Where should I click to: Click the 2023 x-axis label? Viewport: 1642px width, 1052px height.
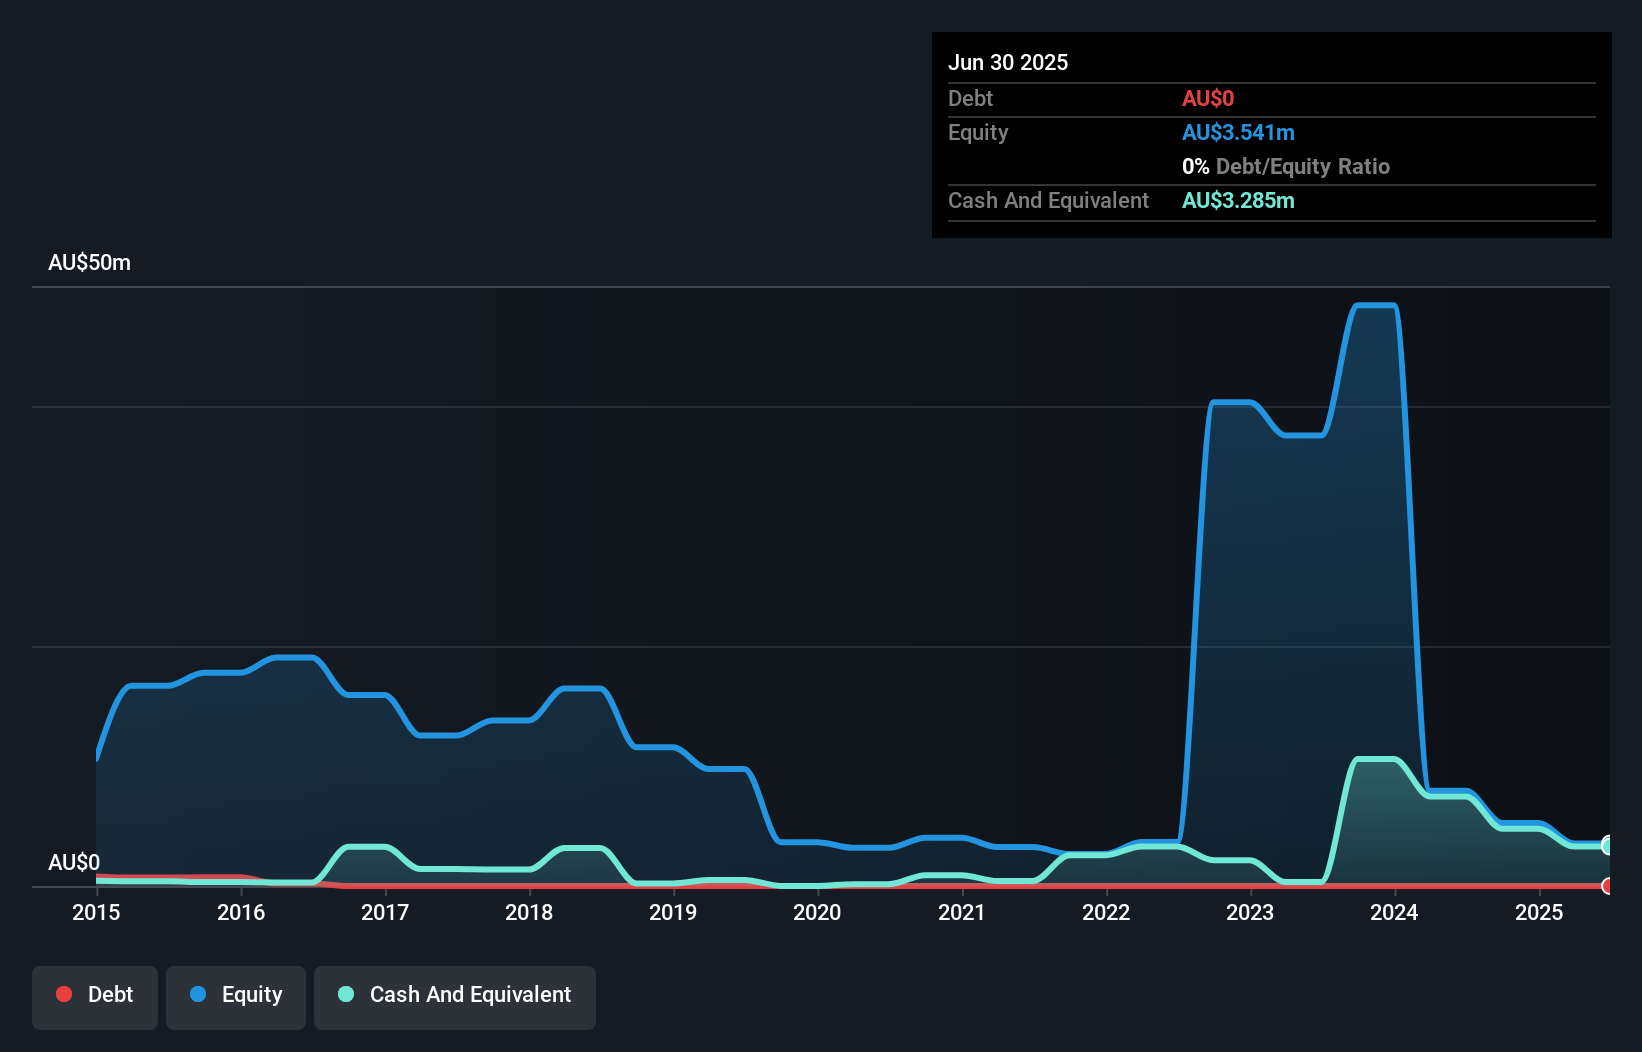tap(1250, 912)
